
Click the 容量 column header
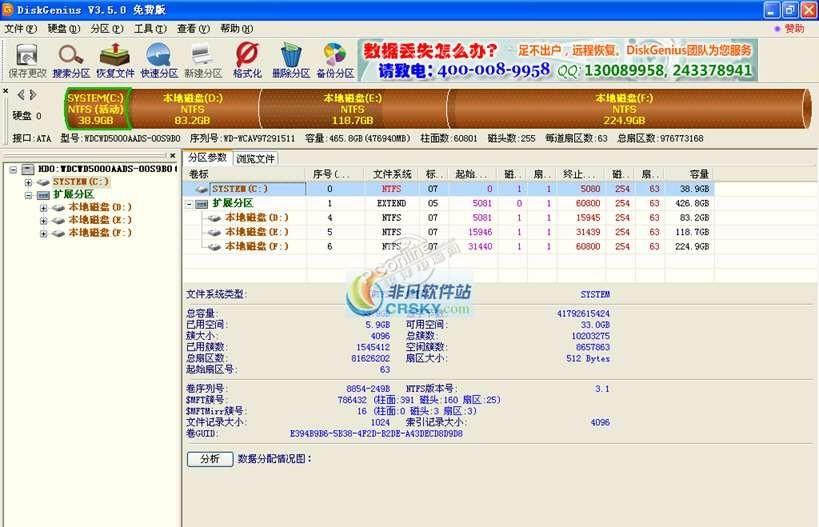pyautogui.click(x=689, y=174)
